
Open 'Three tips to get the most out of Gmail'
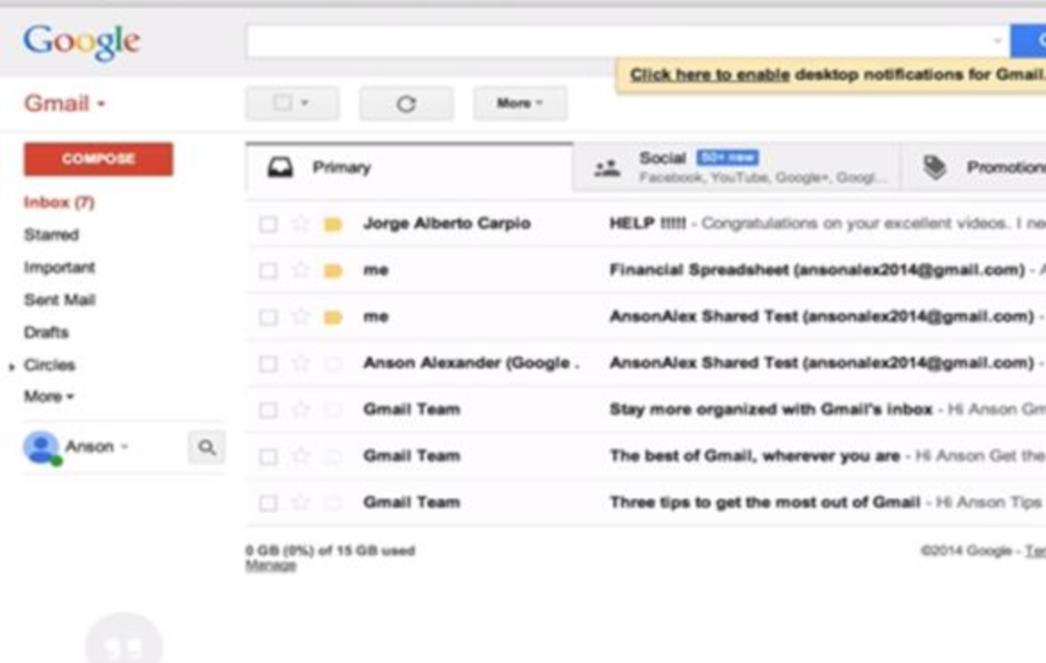[x=765, y=502]
